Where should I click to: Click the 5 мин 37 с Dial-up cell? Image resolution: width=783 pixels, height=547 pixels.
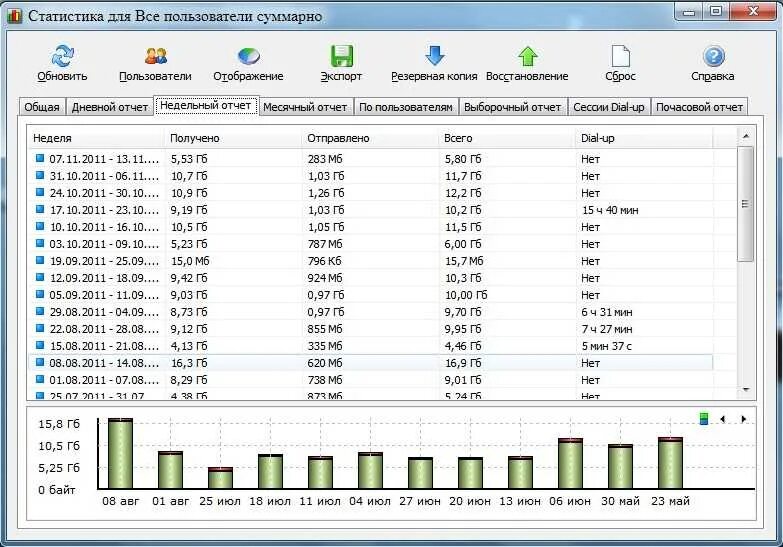pyautogui.click(x=606, y=346)
